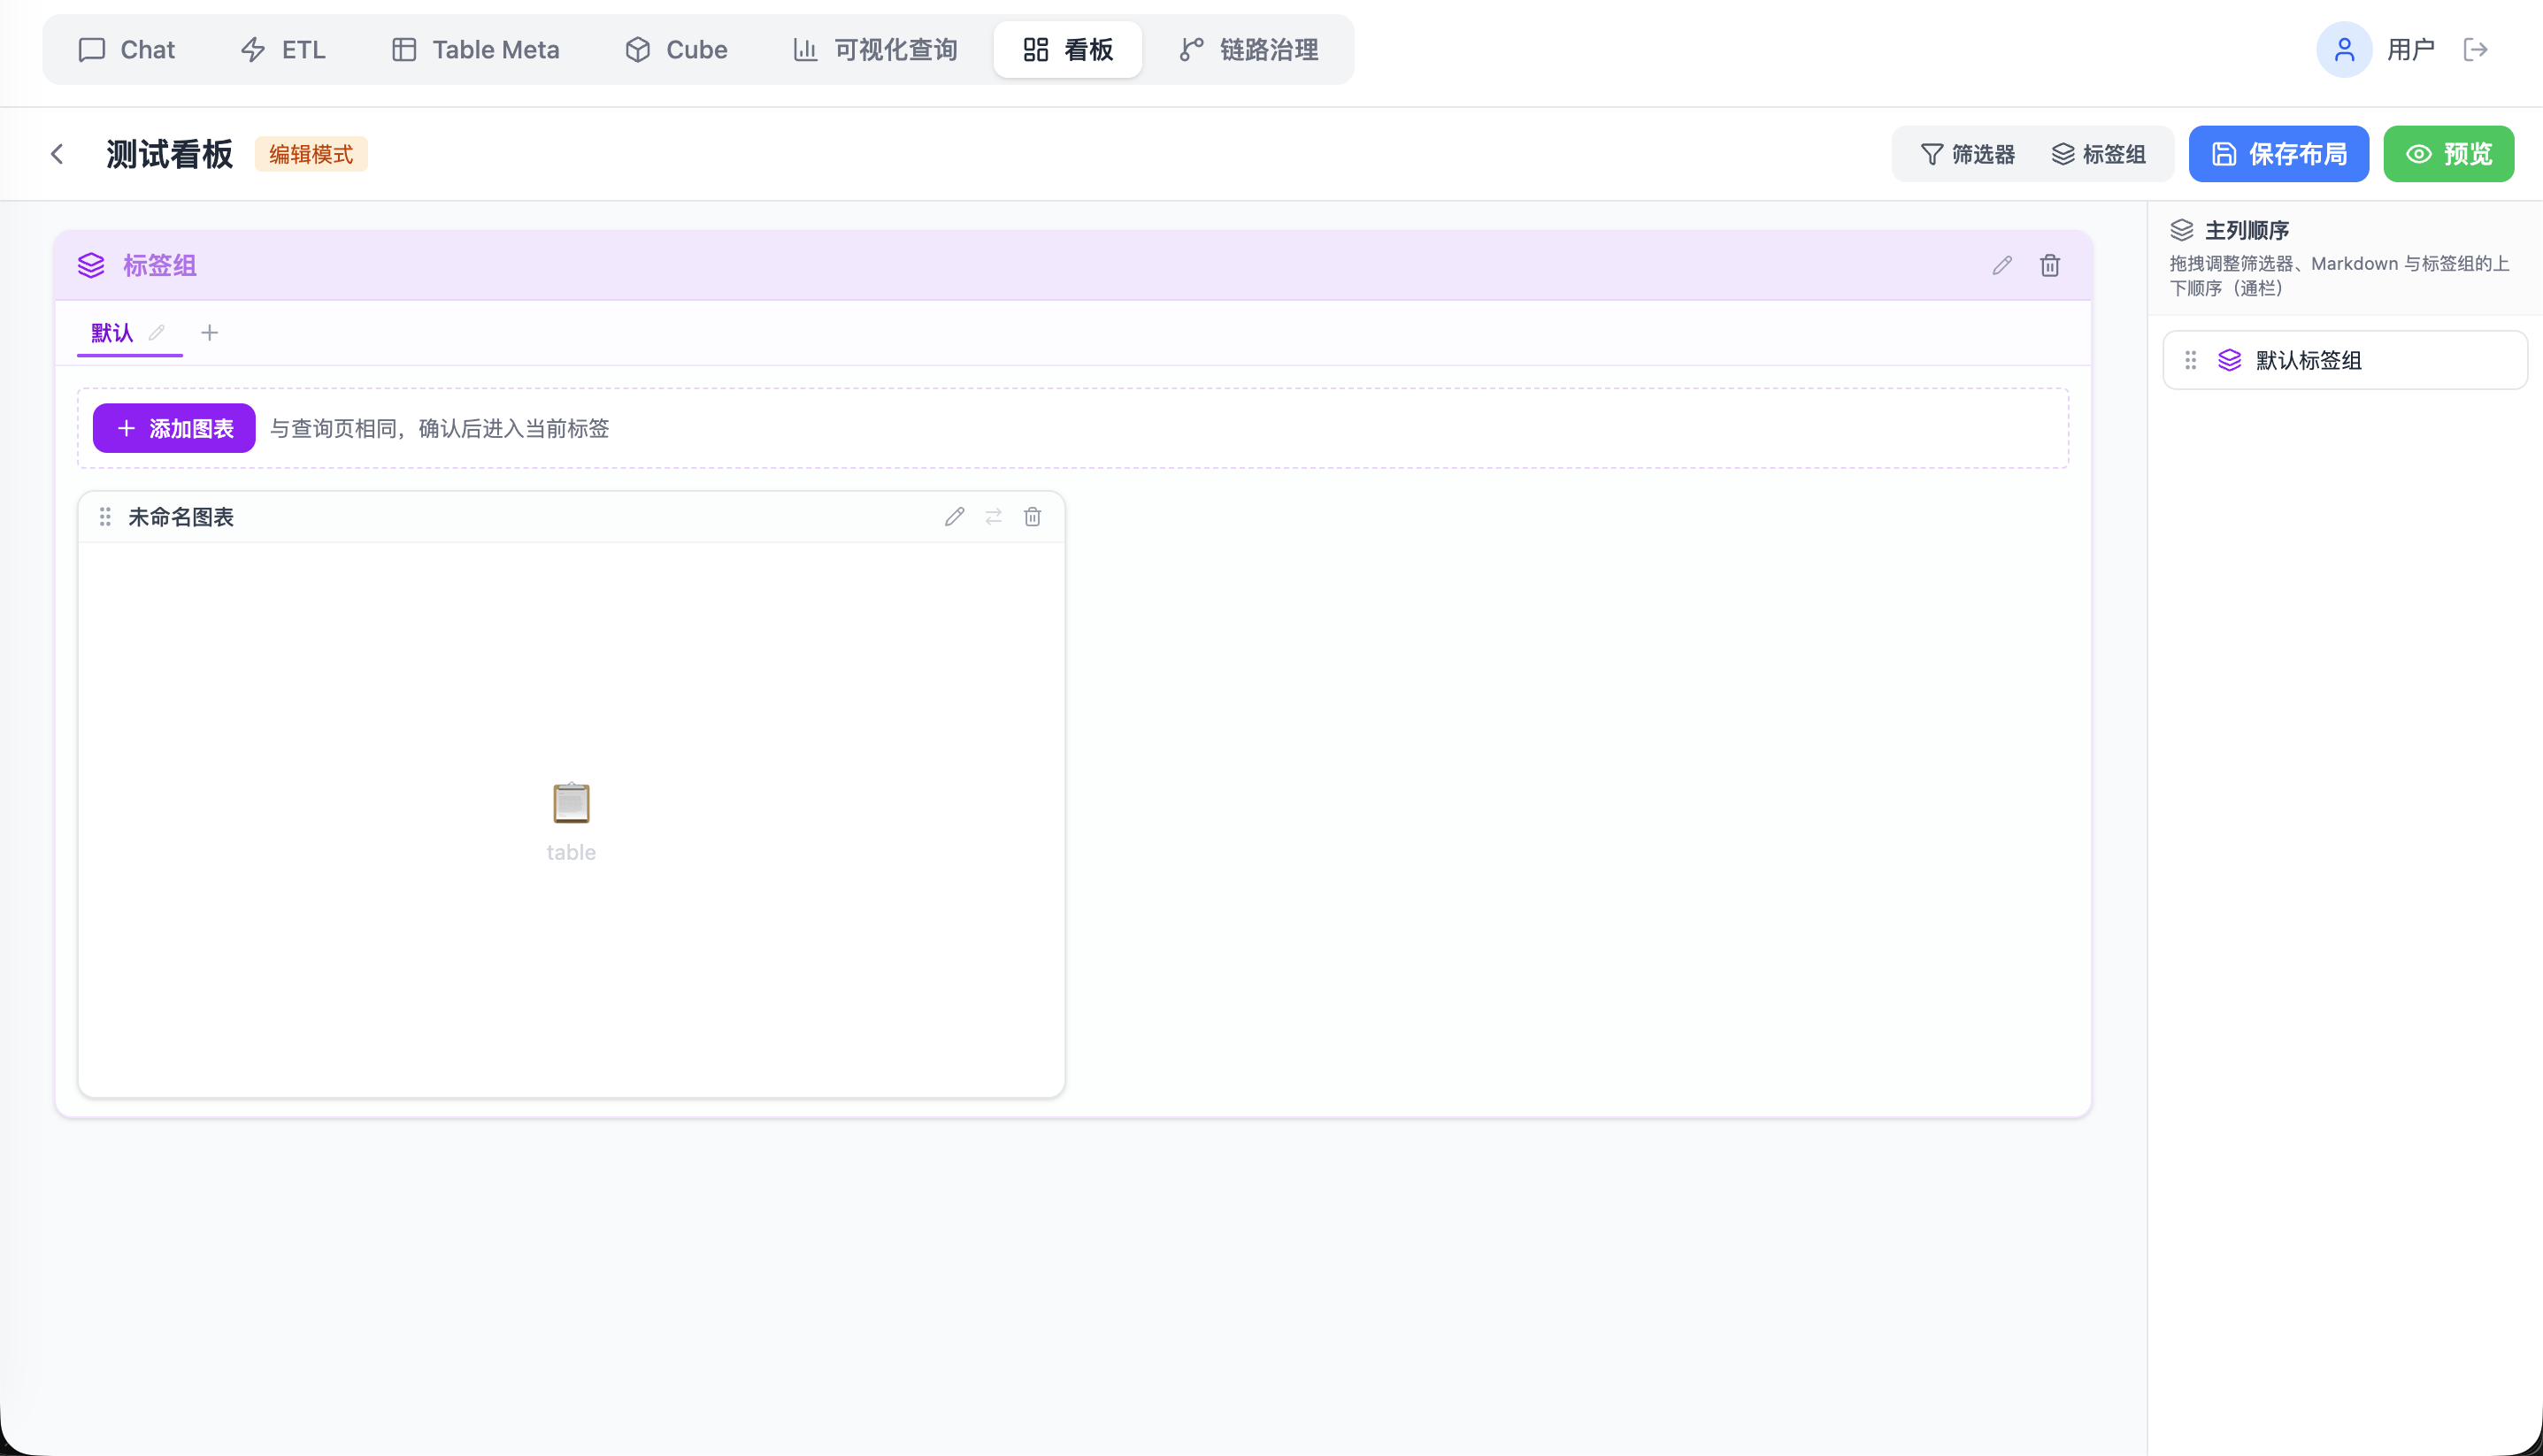This screenshot has height=1456, width=2543.
Task: Click the purple layers icon in 标签组 header
Action: click(91, 265)
